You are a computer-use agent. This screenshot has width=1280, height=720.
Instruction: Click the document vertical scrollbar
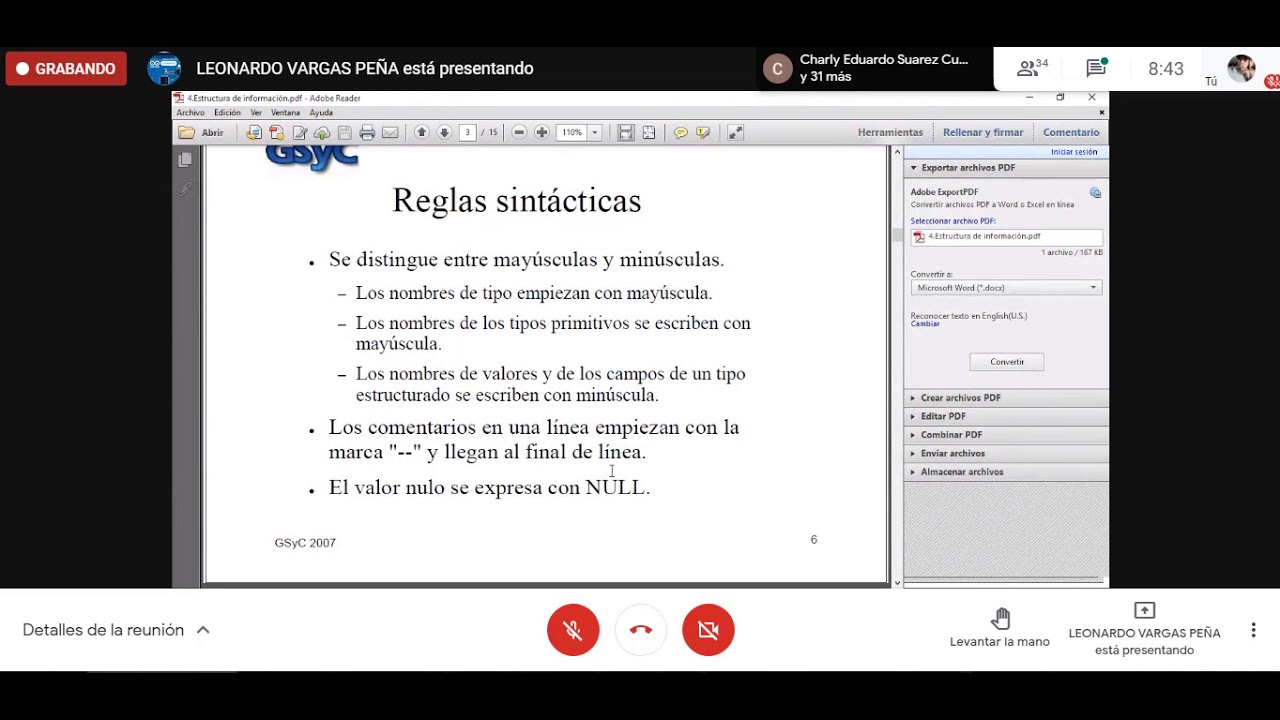896,366
